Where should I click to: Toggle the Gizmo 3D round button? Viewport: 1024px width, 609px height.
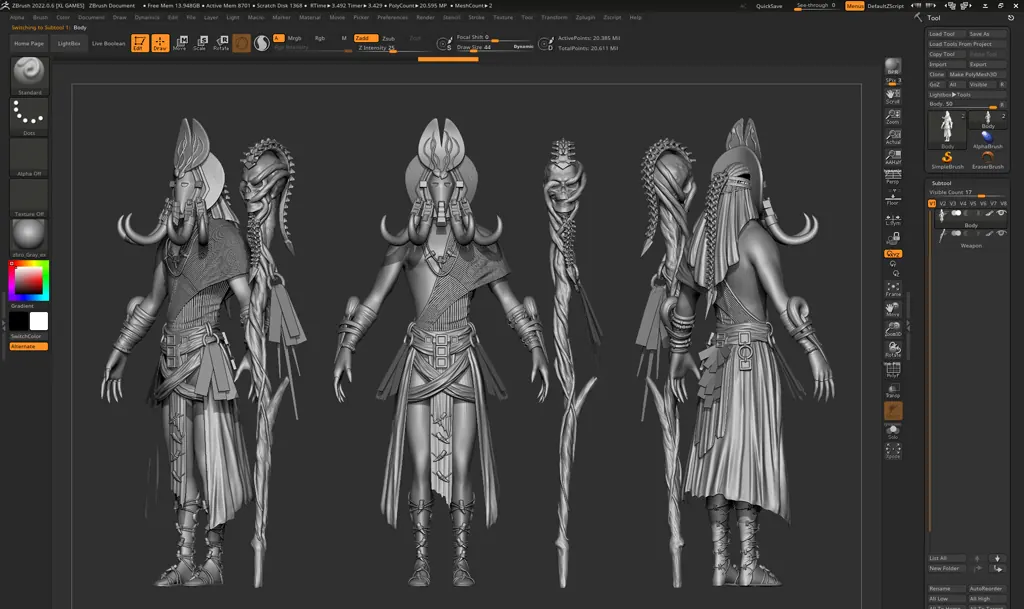tap(242, 43)
